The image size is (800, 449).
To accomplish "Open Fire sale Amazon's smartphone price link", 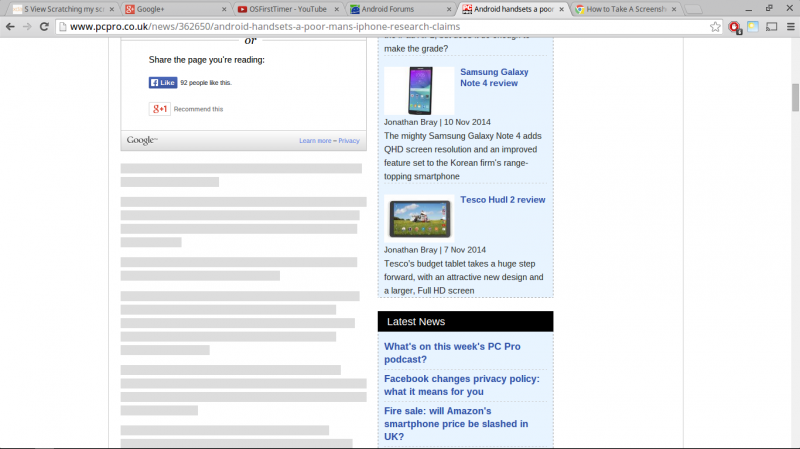I will (456, 423).
